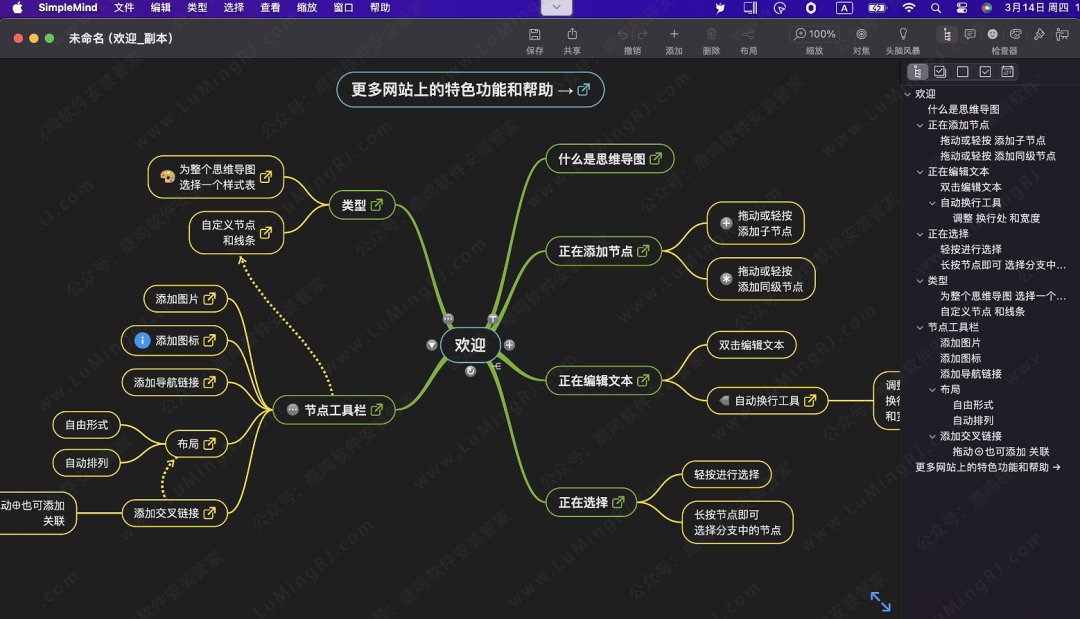Toggle the notes panel in the inspector
The width and height of the screenshot is (1080, 619).
click(969, 35)
